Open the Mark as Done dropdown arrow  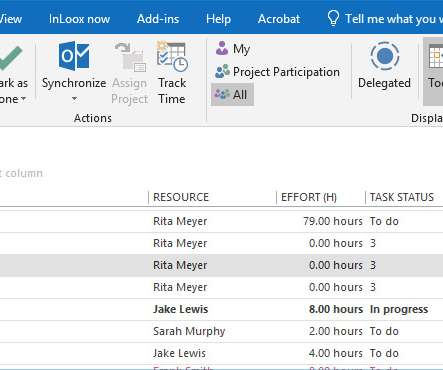pos(23,99)
